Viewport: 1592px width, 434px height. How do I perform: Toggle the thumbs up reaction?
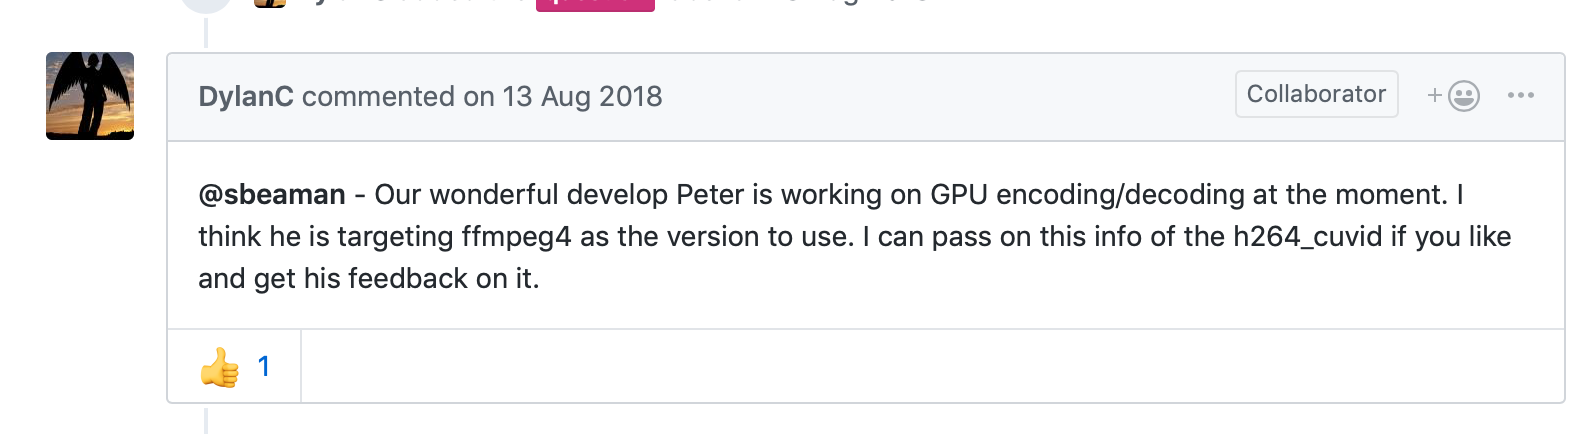click(235, 367)
